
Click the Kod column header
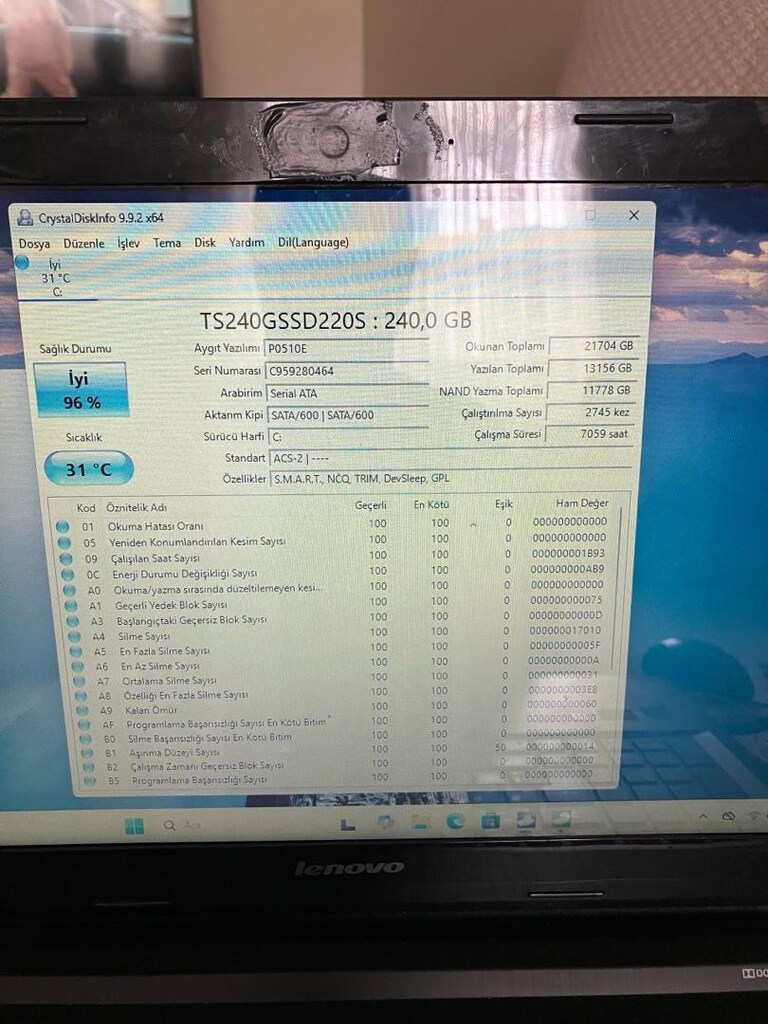(x=86, y=507)
